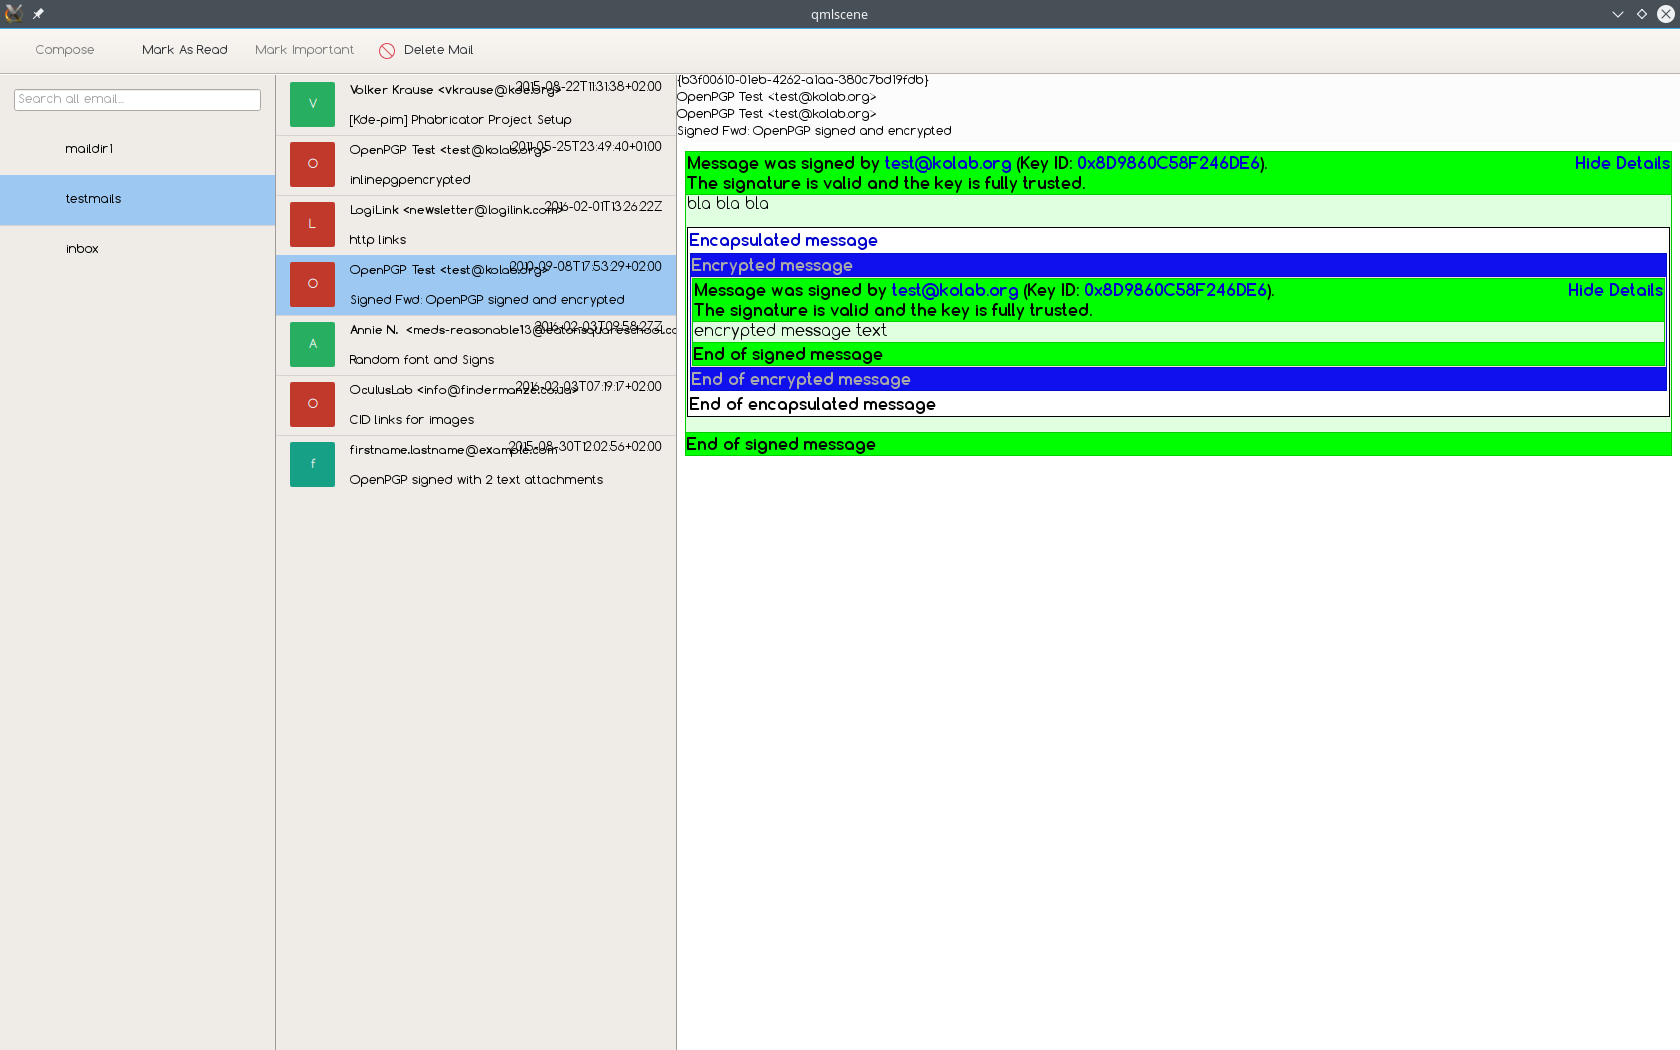Click the green A avatar for Annie N.

[312, 344]
